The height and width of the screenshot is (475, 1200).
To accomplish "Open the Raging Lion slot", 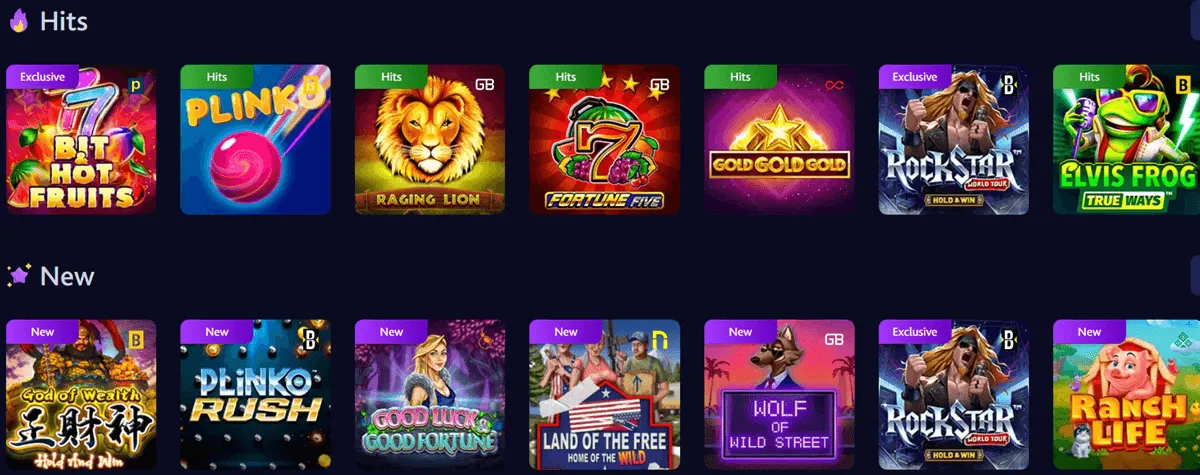I will pos(430,140).
